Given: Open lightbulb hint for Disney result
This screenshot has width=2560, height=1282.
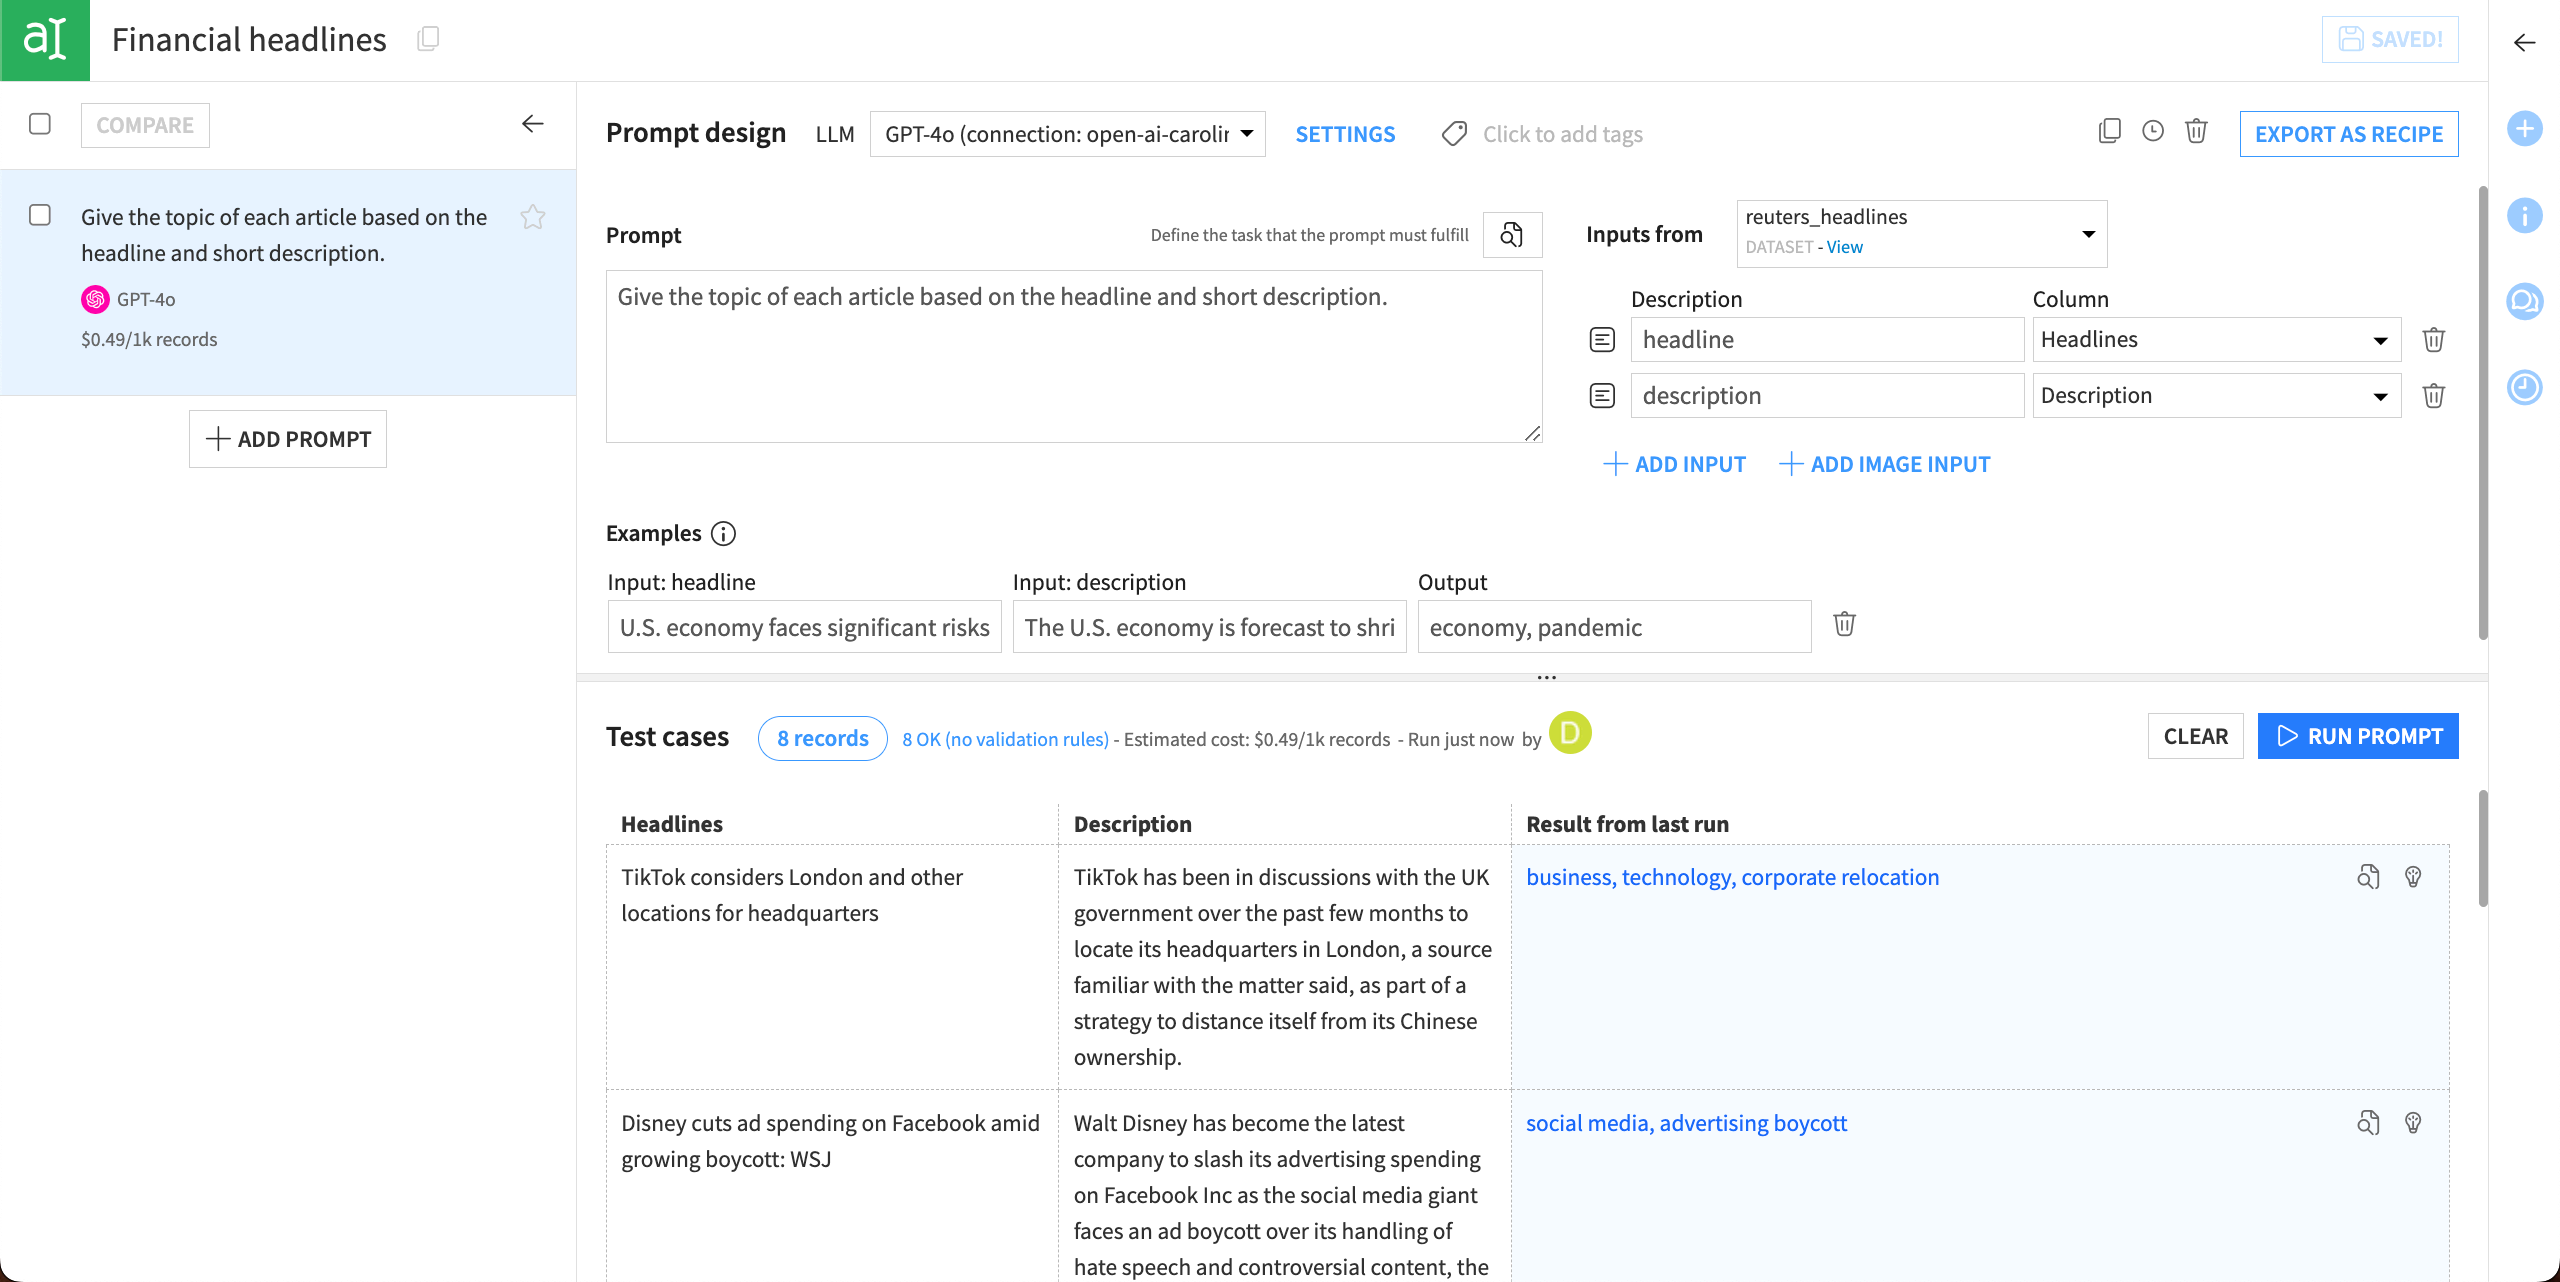Looking at the screenshot, I should click(x=2413, y=1123).
